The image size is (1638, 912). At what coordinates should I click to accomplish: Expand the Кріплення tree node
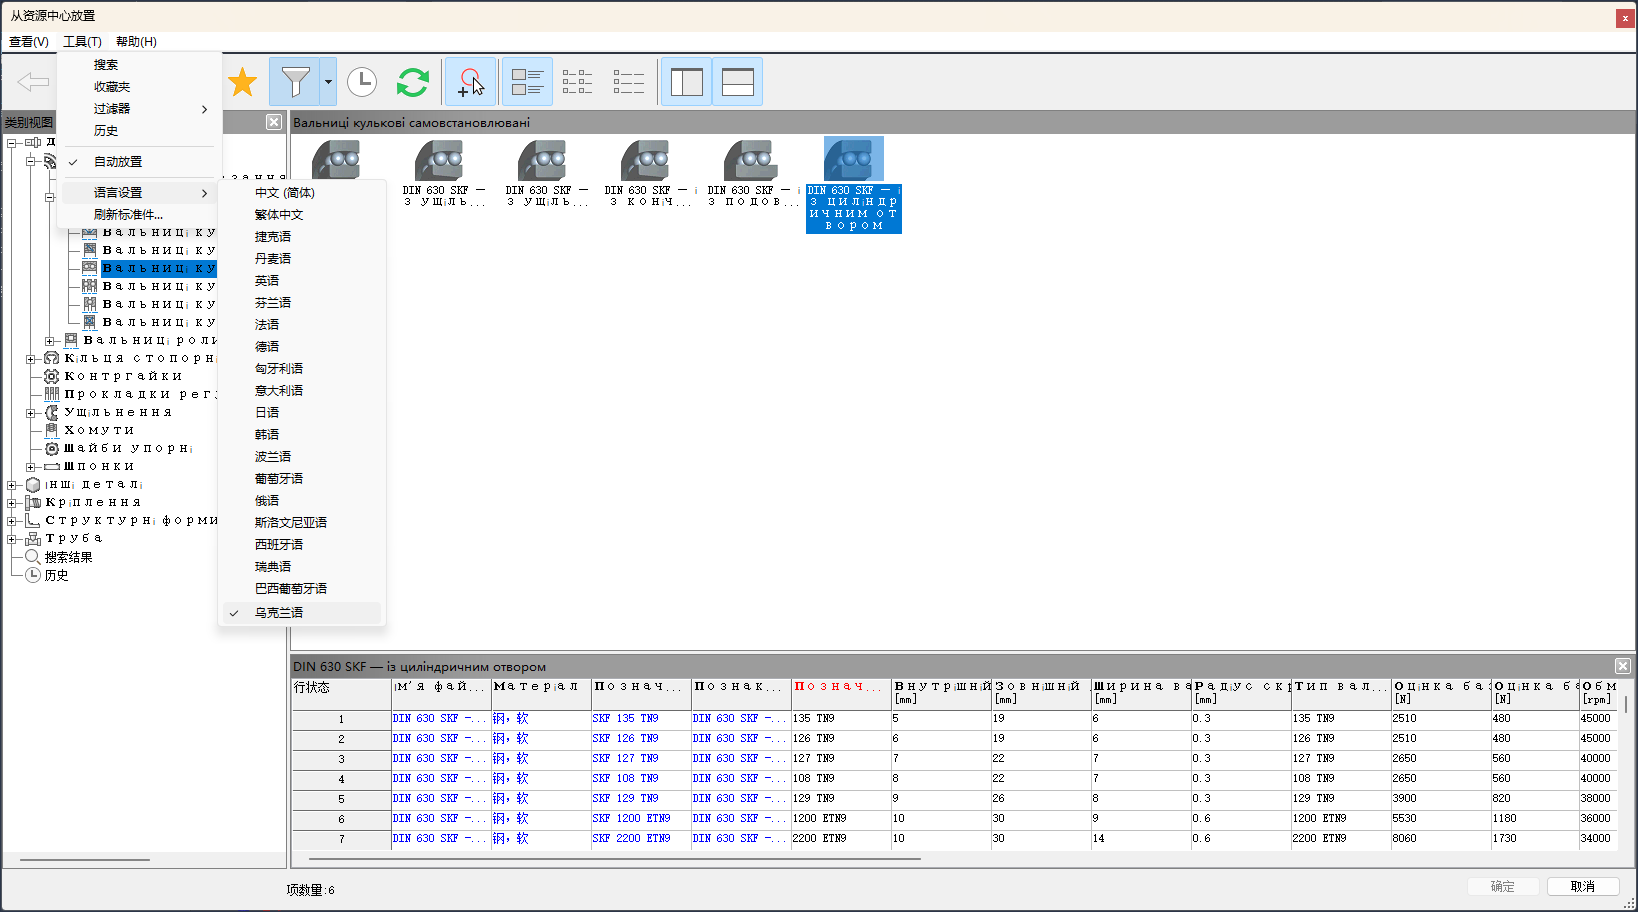point(12,503)
